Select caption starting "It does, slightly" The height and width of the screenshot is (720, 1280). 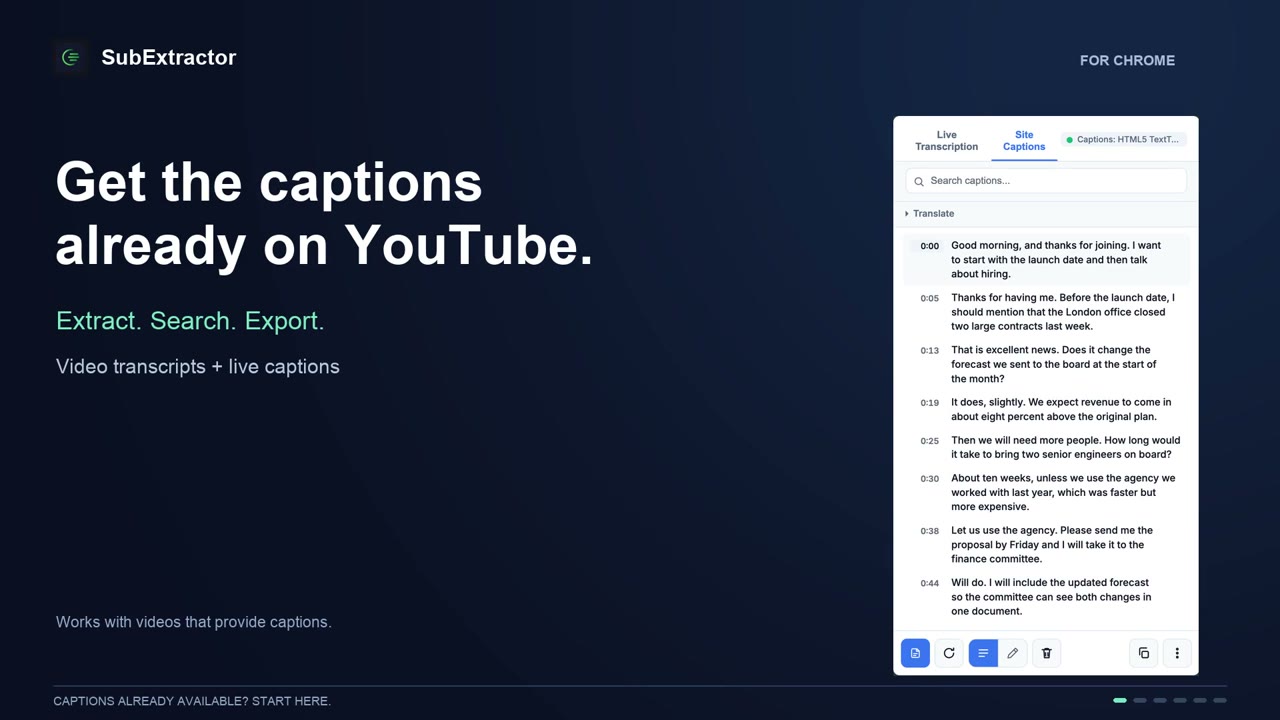coord(1061,409)
